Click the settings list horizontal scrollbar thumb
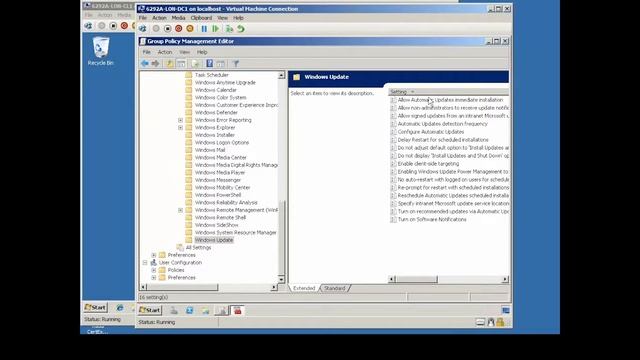Viewport: 640px width, 360px height. [x=416, y=279]
